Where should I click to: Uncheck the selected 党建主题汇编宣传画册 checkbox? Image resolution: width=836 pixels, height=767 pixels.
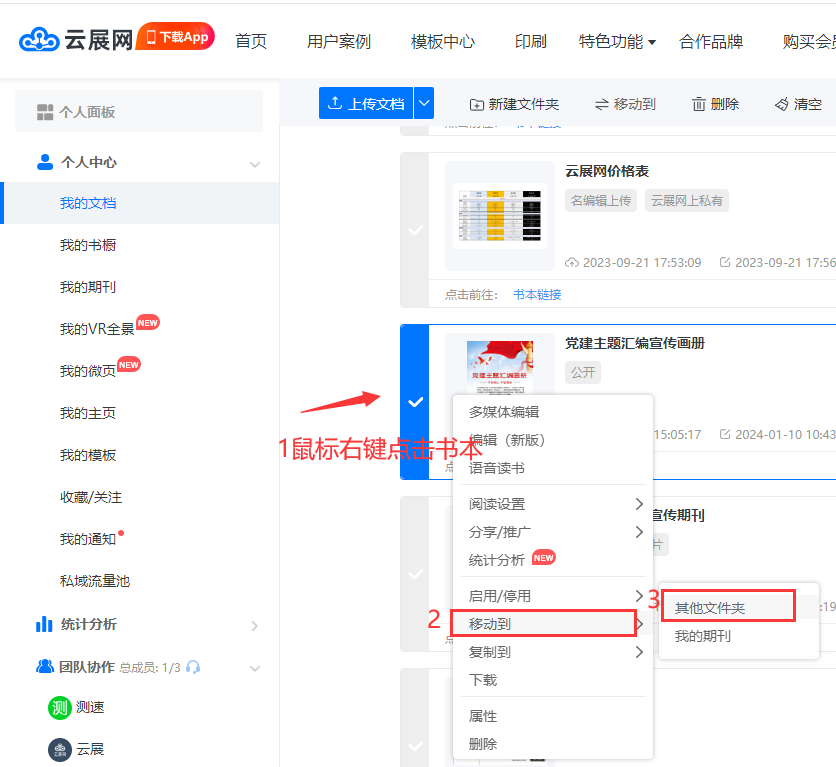pos(415,402)
